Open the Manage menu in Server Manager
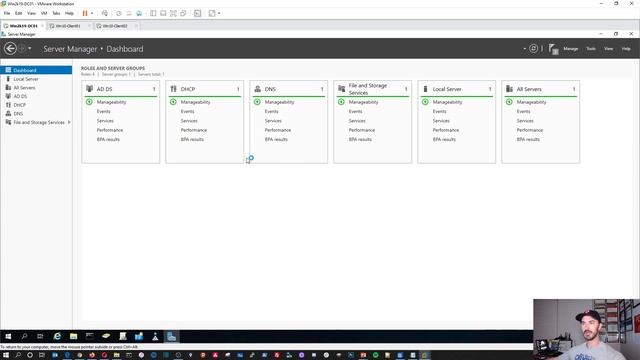This screenshot has width=640, height=360. pyautogui.click(x=571, y=49)
